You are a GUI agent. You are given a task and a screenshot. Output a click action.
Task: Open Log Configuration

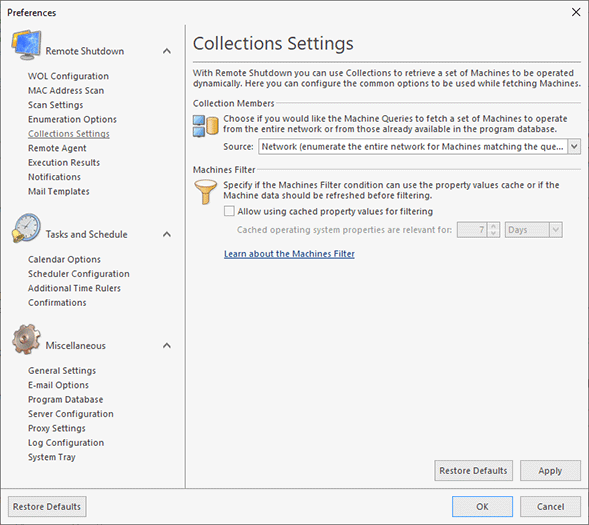[66, 443]
